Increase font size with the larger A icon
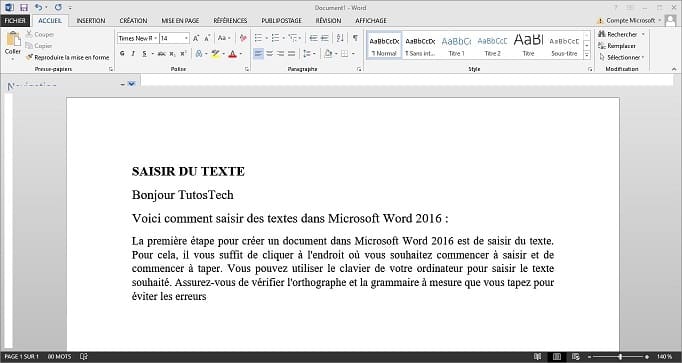 pyautogui.click(x=196, y=38)
